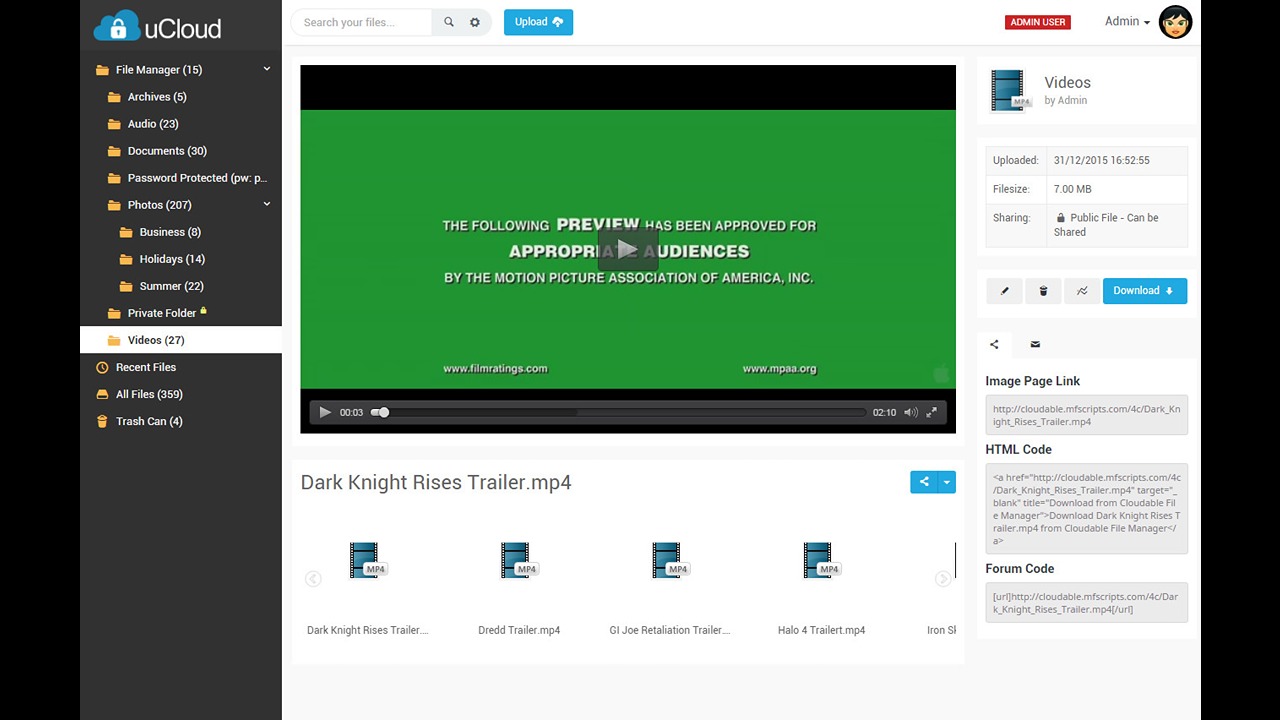The width and height of the screenshot is (1280, 720).
Task: Click the Forum Code box
Action: pyautogui.click(x=1087, y=603)
